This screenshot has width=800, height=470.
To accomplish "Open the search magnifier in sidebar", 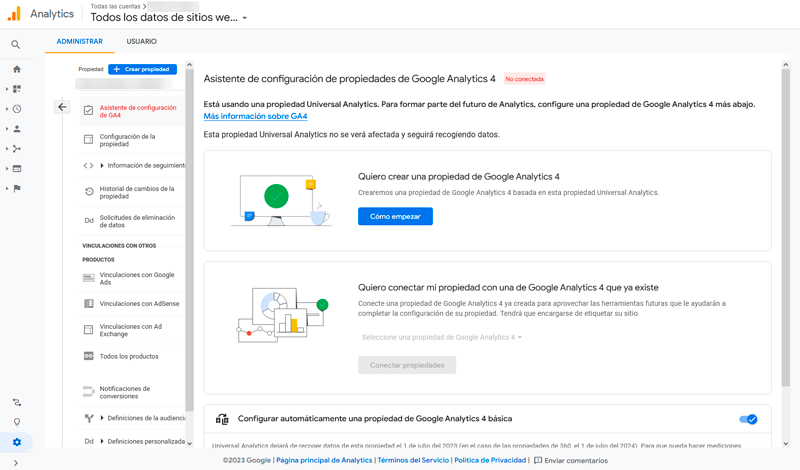I will pos(16,45).
